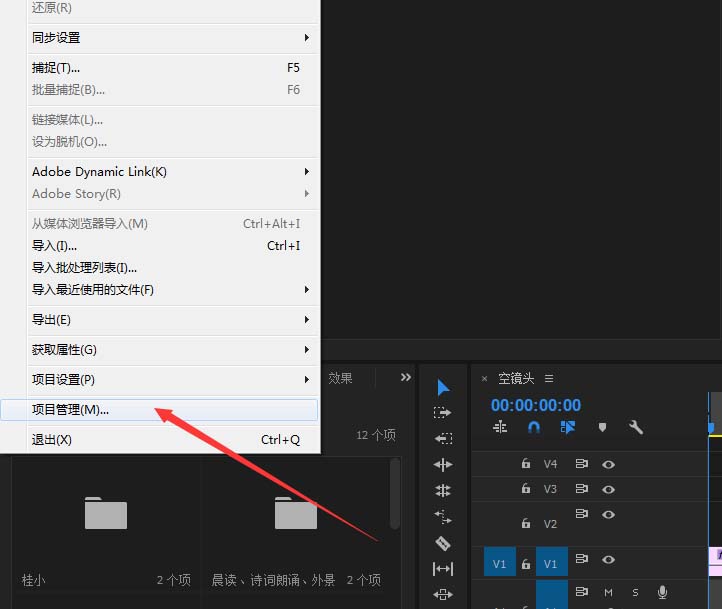This screenshot has width=722, height=609.
Task: Enable voice-over record microphone
Action: click(662, 592)
